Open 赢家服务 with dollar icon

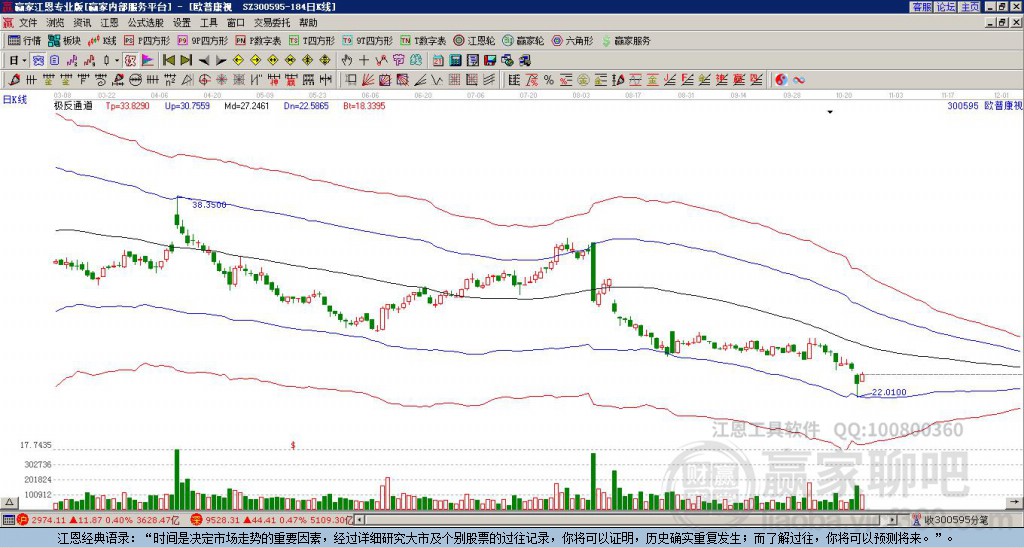(626, 40)
